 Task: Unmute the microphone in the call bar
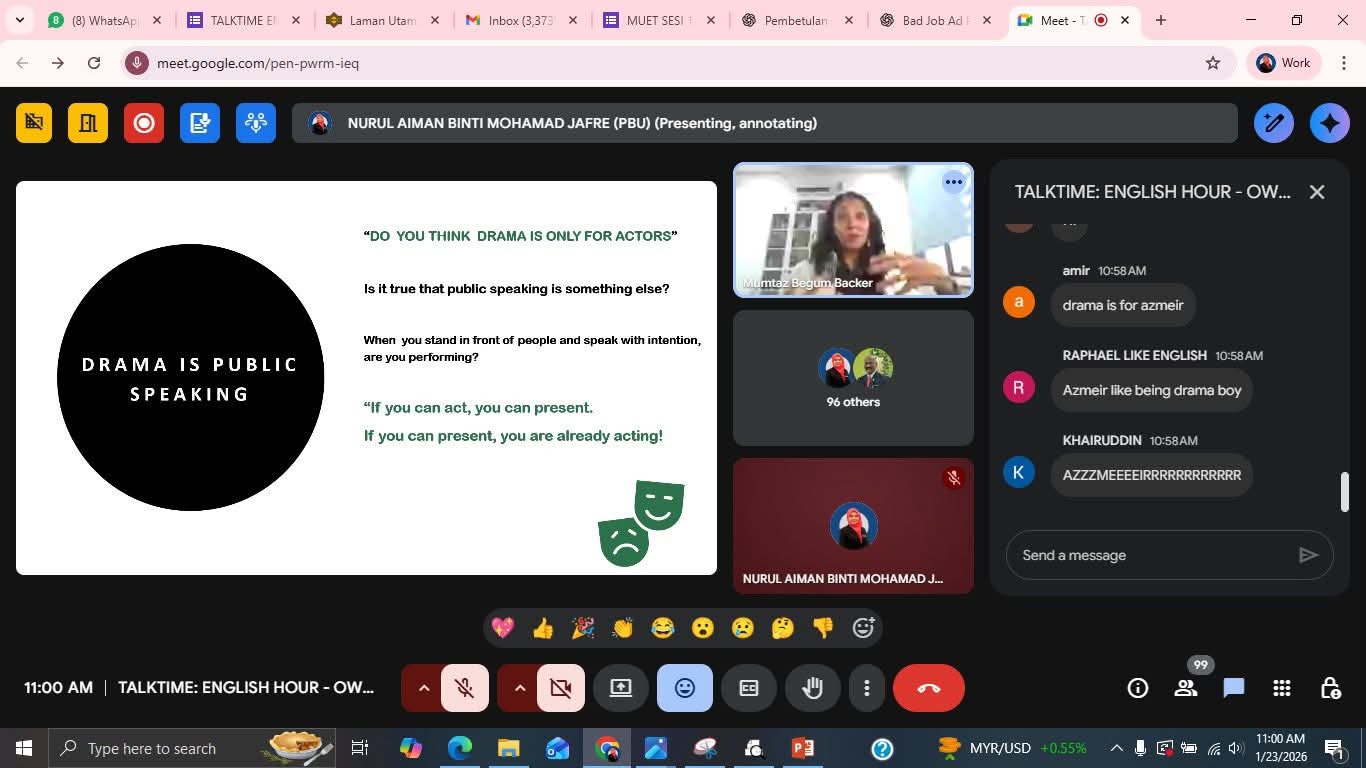click(464, 688)
